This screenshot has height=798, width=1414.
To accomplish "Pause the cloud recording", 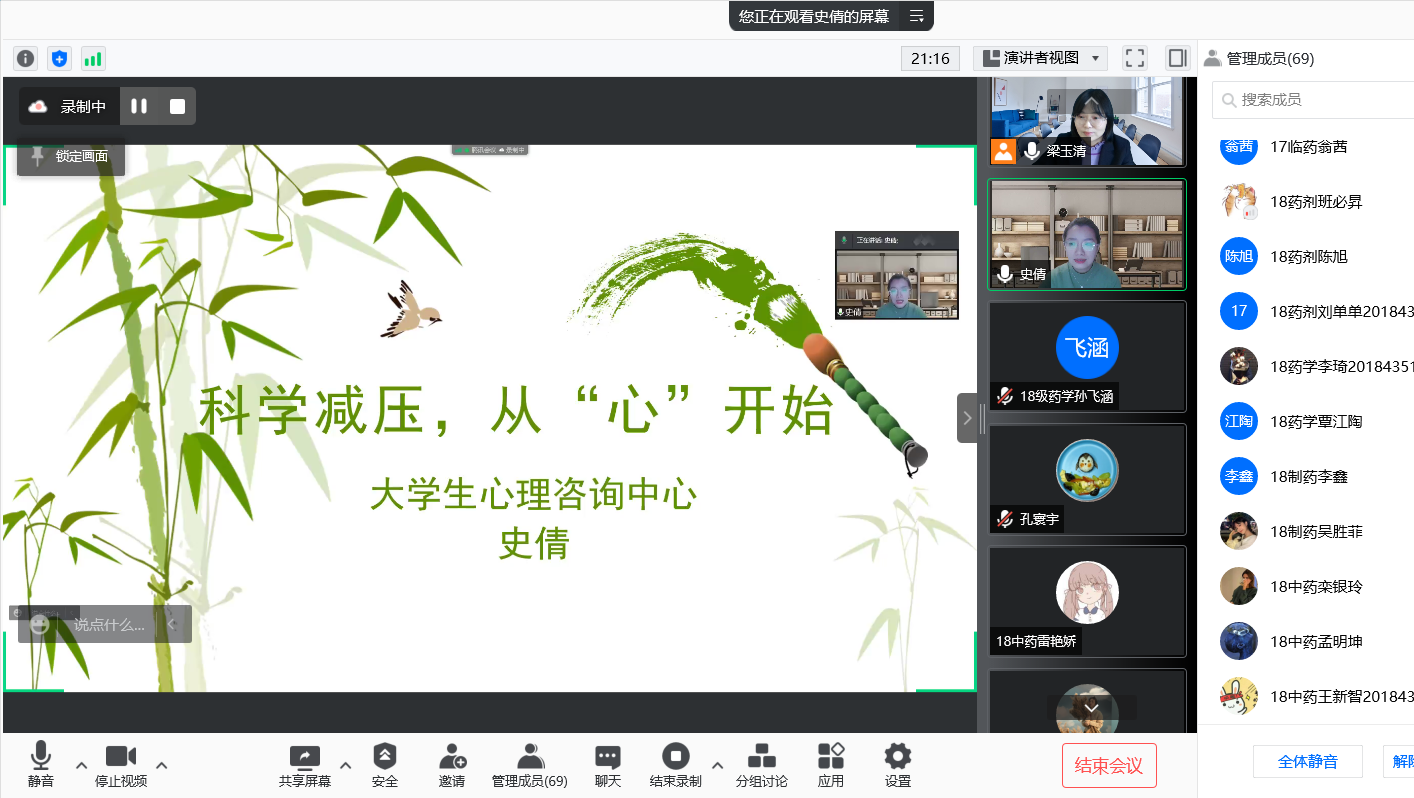I will [x=139, y=106].
